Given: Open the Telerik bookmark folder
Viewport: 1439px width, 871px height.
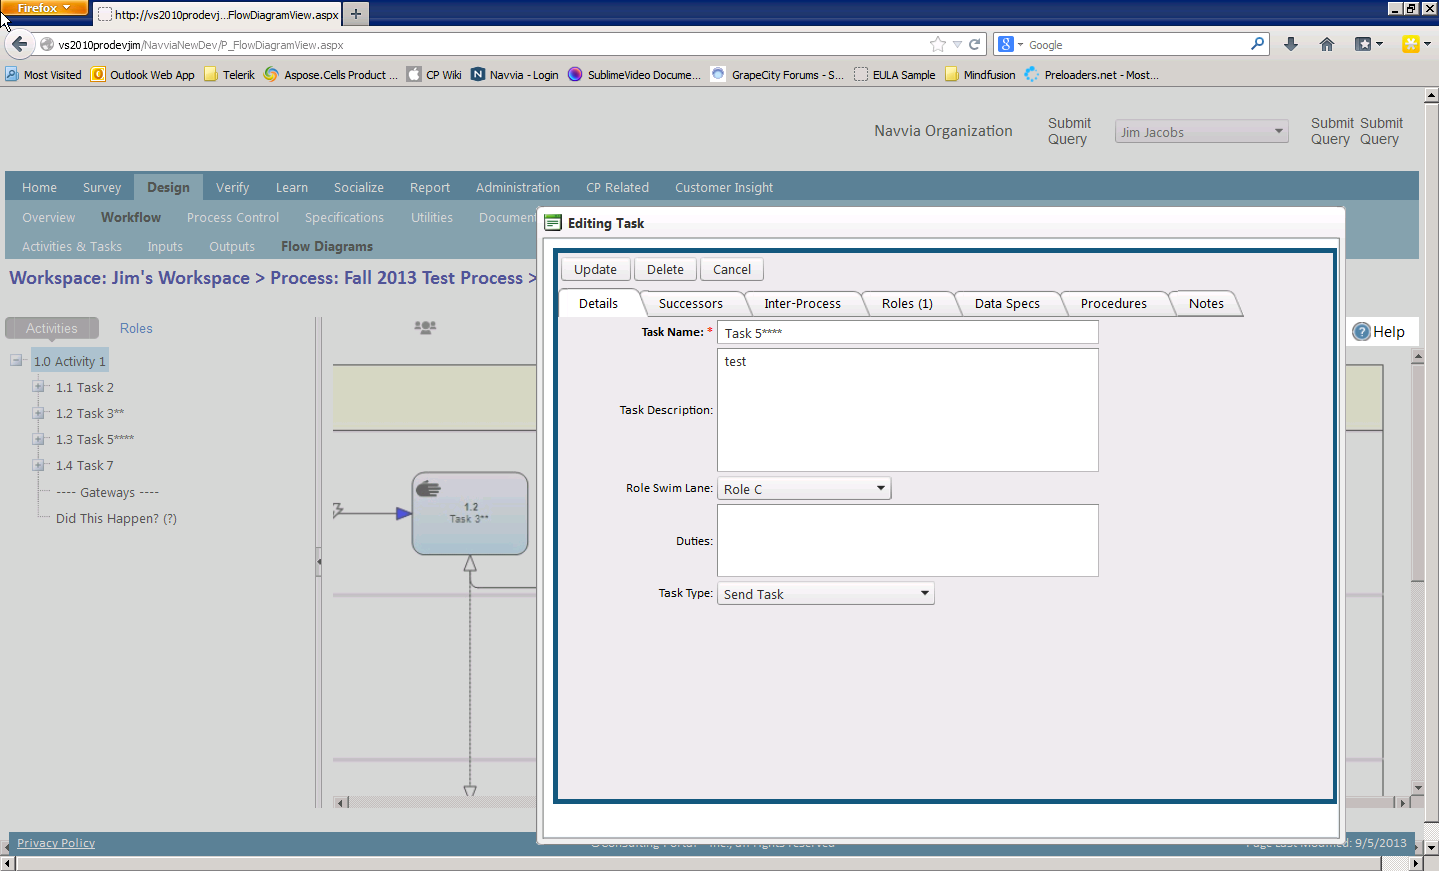Looking at the screenshot, I should point(229,75).
